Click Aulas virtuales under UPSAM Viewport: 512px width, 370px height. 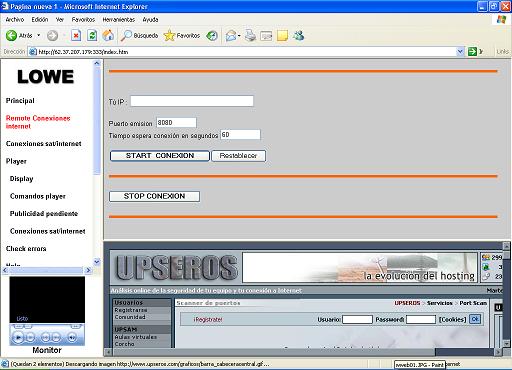(x=135, y=337)
